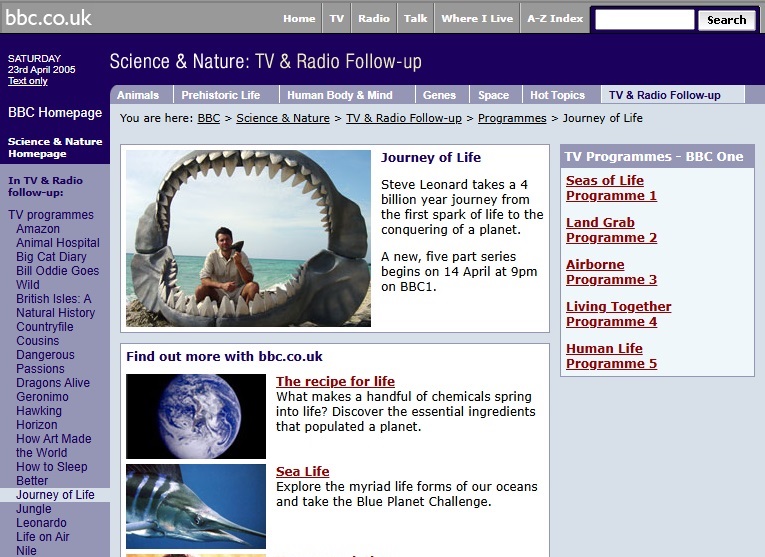
Task: Click Science & Nature breadcrumb link
Action: (283, 119)
